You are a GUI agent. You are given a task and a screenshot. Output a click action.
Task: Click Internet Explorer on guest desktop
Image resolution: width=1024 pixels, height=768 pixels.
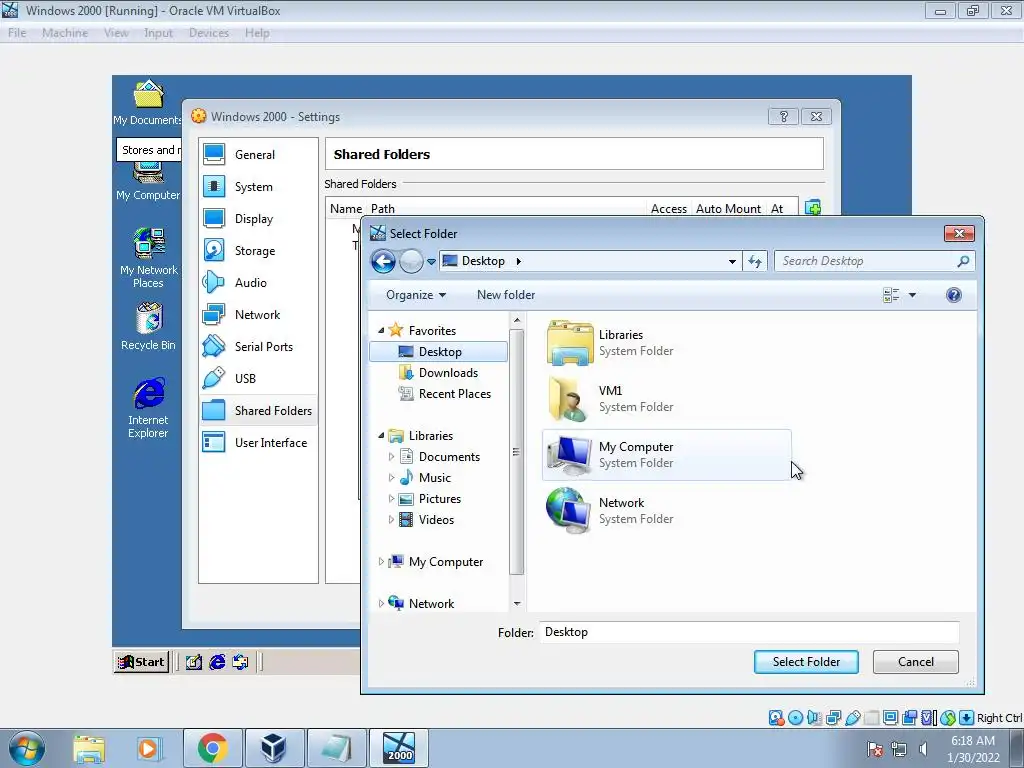click(148, 408)
